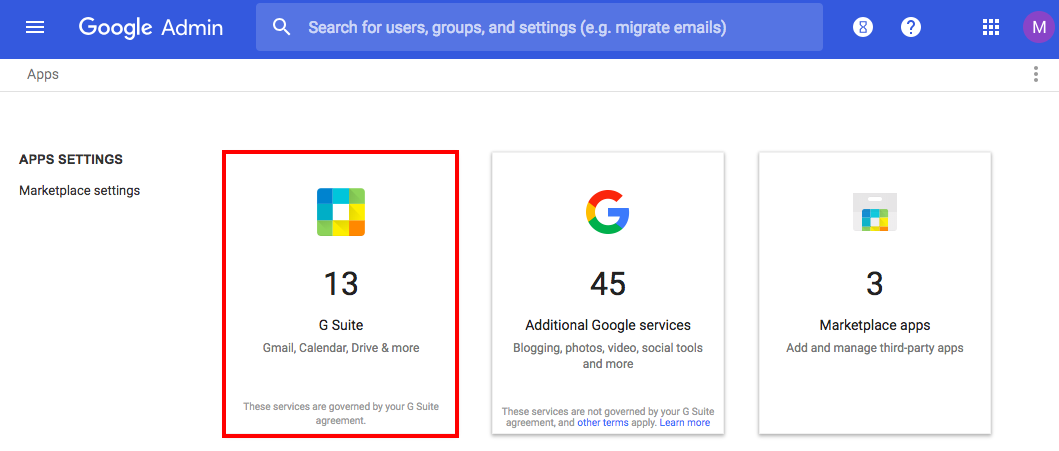1059x451 pixels.
Task: Open Marketplace settings in sidebar
Action: click(80, 191)
